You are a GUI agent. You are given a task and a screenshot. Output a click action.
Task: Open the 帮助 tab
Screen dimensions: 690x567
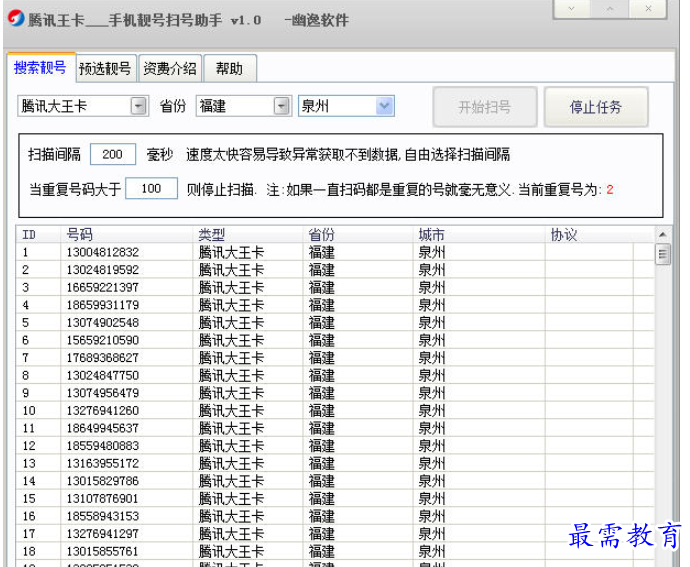click(230, 69)
